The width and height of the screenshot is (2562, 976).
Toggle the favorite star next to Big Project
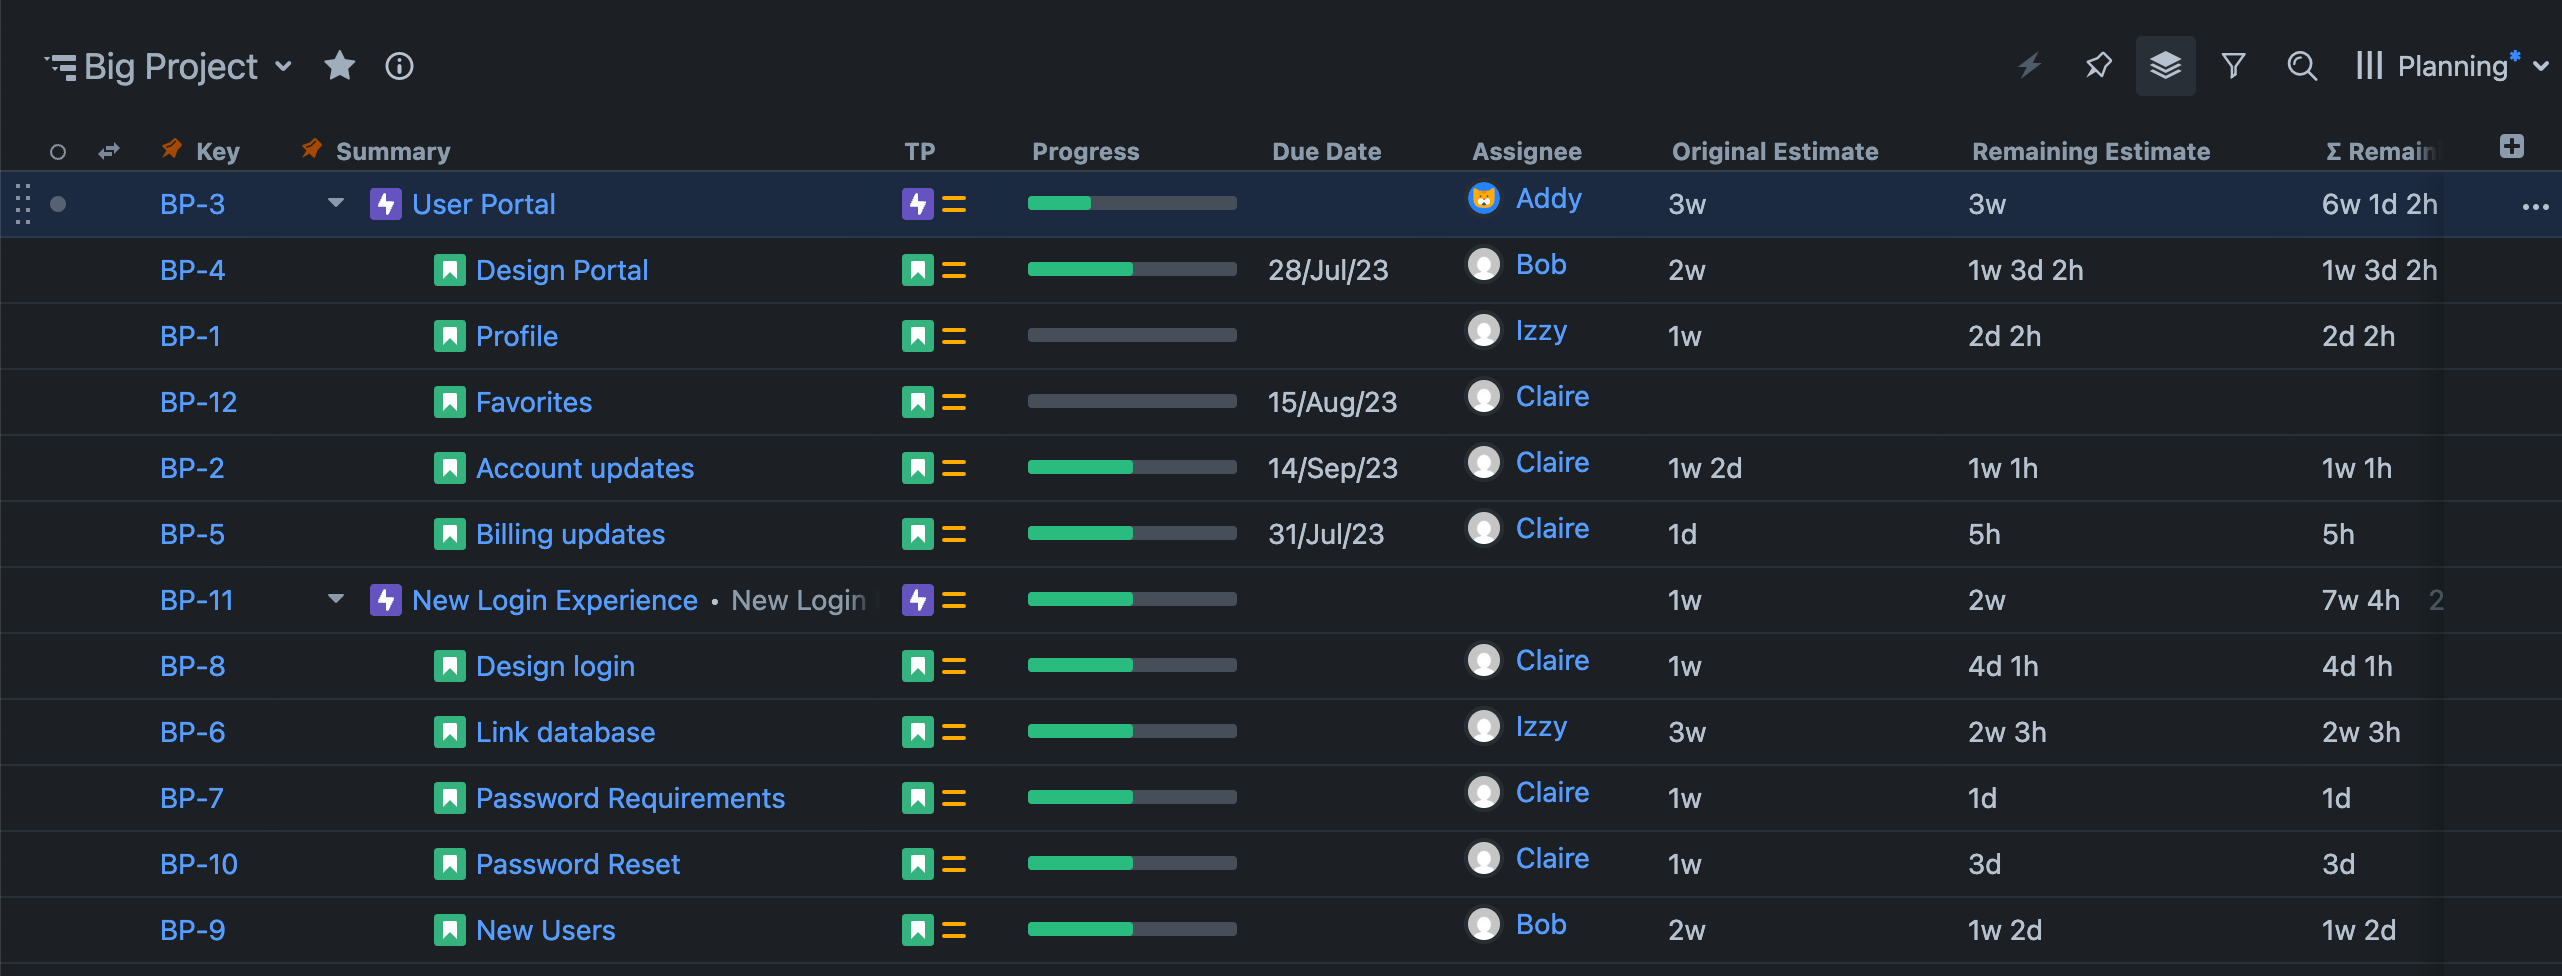coord(339,66)
